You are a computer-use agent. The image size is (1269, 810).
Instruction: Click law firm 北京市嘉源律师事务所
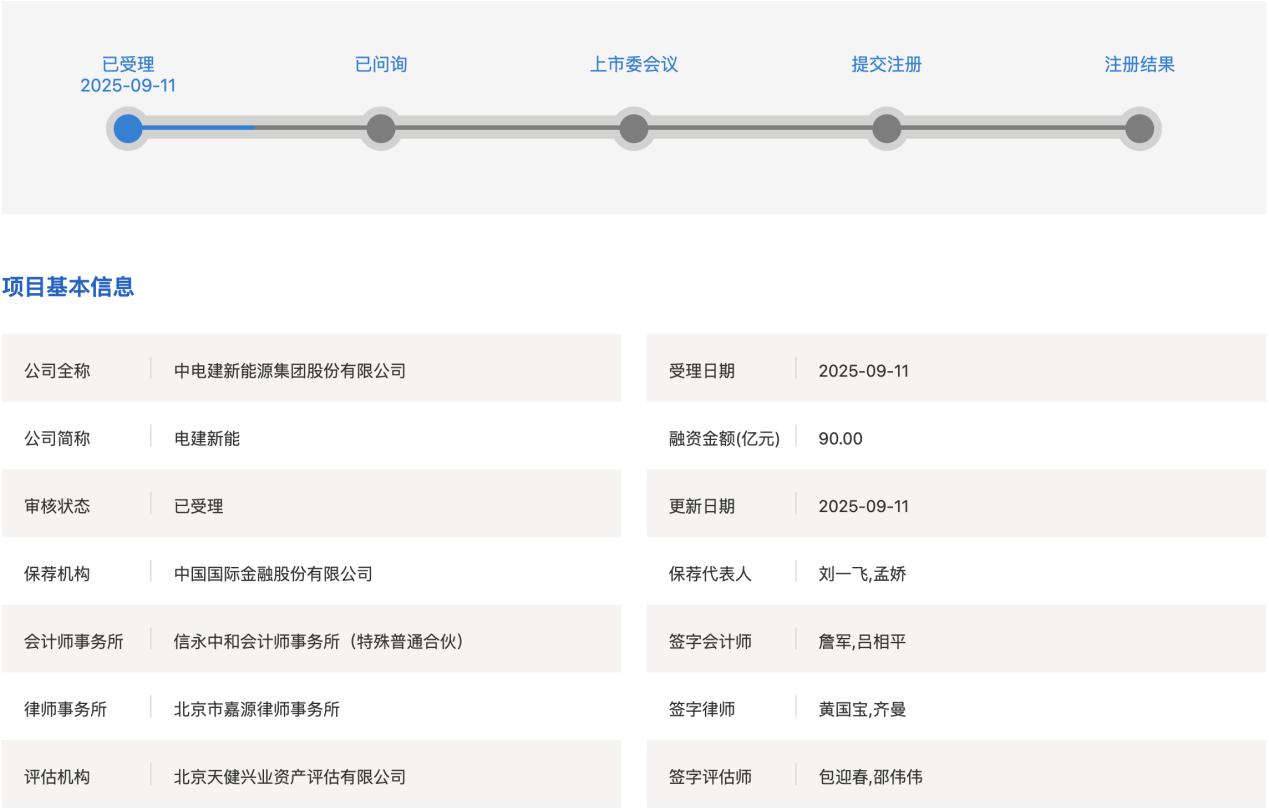pos(257,710)
